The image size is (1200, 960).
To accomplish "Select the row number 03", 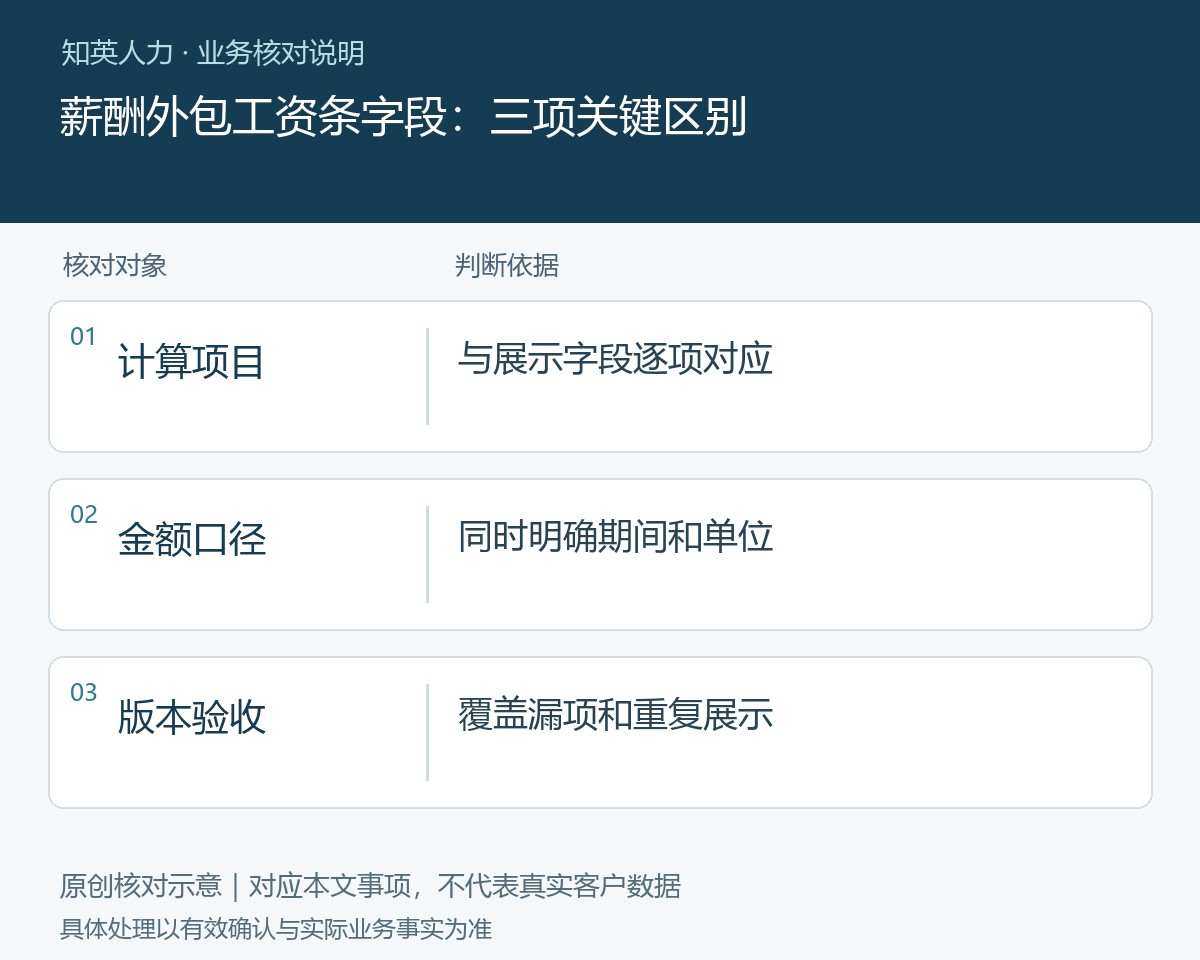I will [x=83, y=693].
